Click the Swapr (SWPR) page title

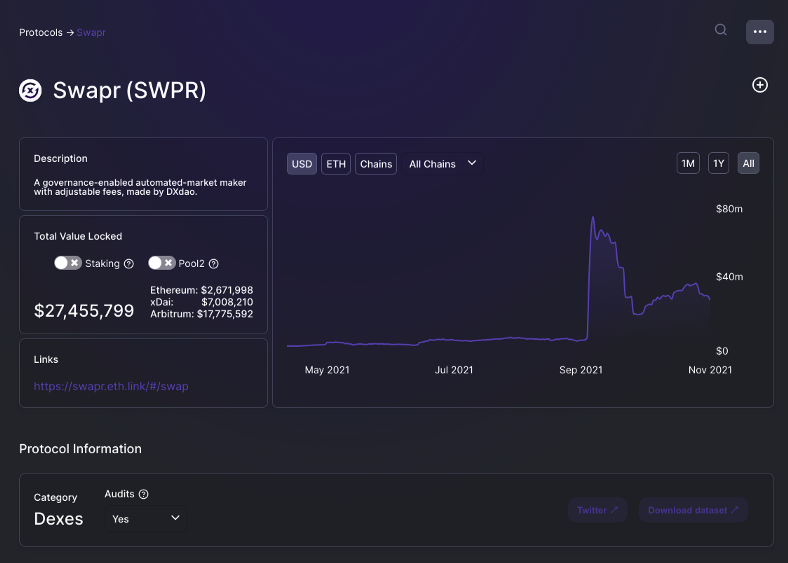[130, 90]
